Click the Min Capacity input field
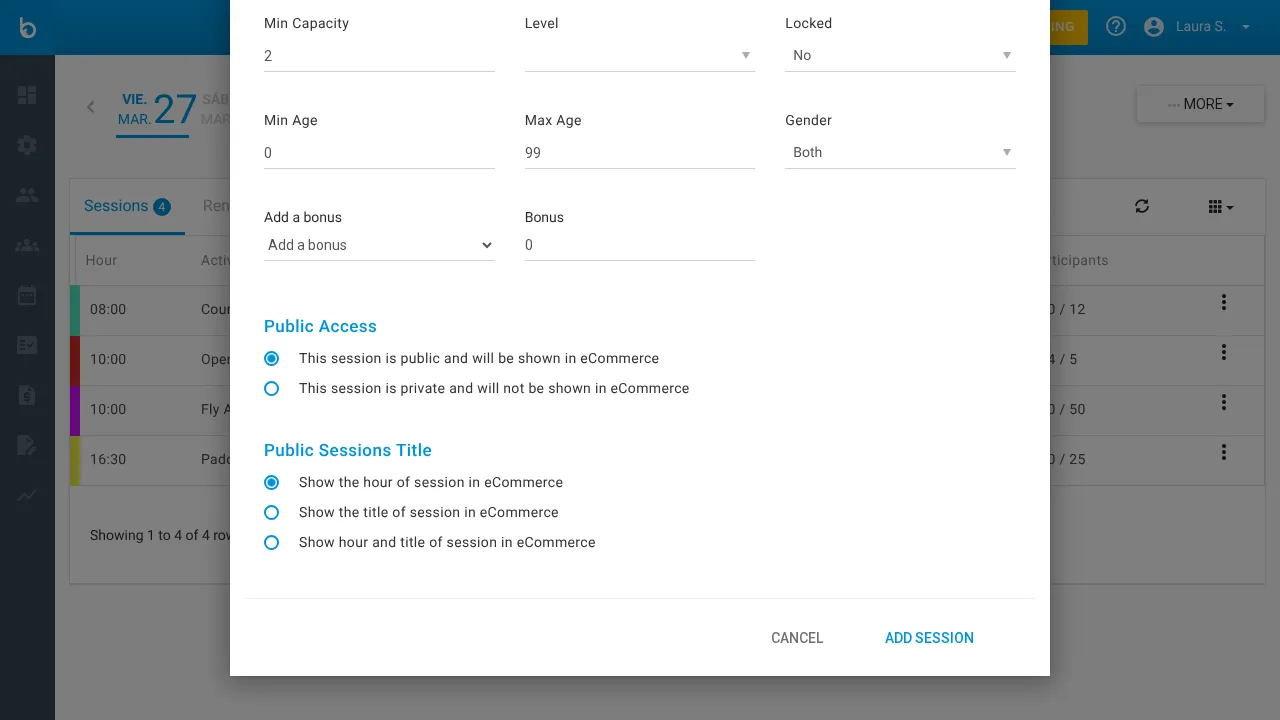The image size is (1280, 720). (379, 55)
